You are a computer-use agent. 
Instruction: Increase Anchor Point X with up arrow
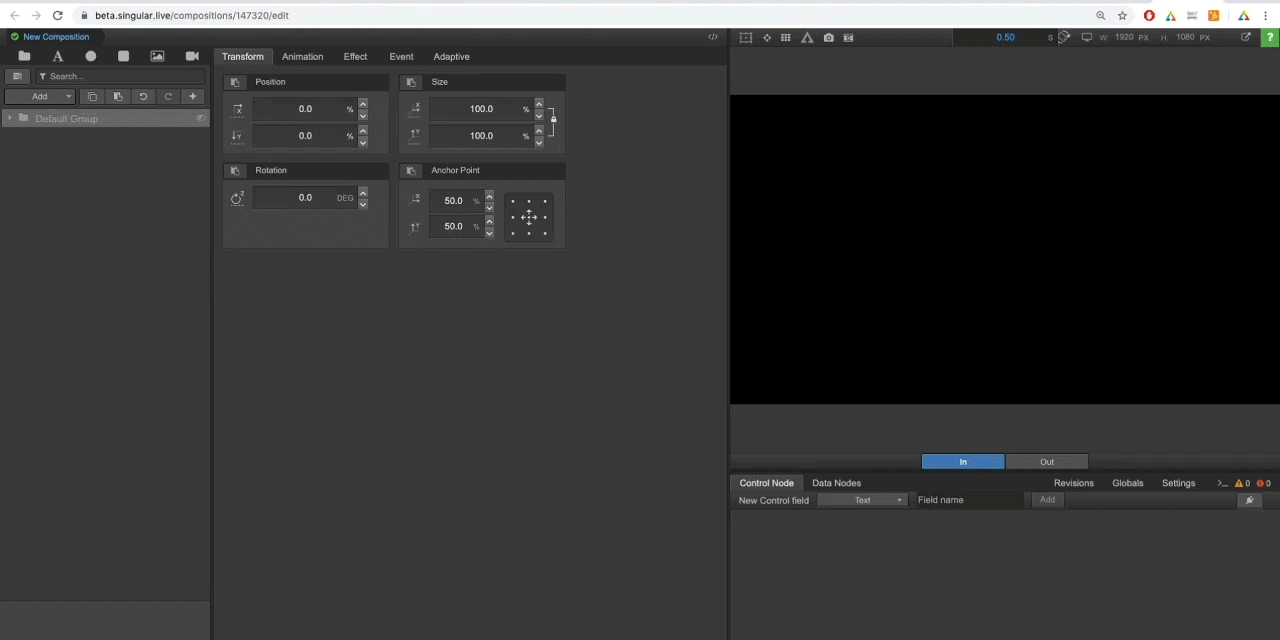489,196
